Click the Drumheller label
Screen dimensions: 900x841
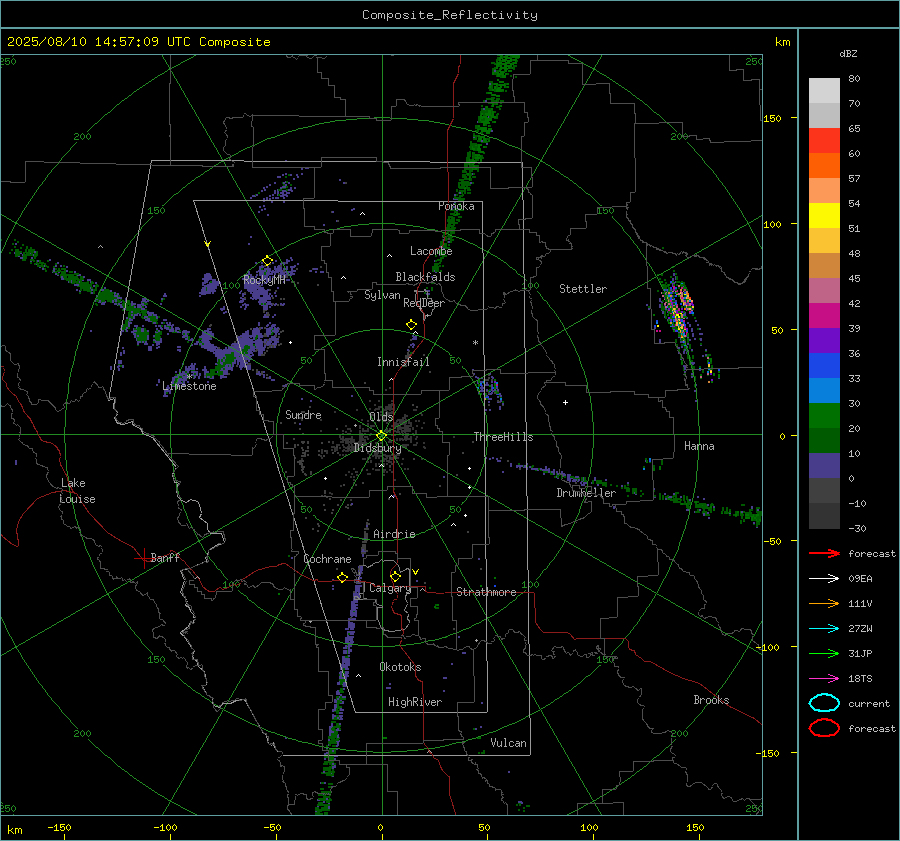586,493
